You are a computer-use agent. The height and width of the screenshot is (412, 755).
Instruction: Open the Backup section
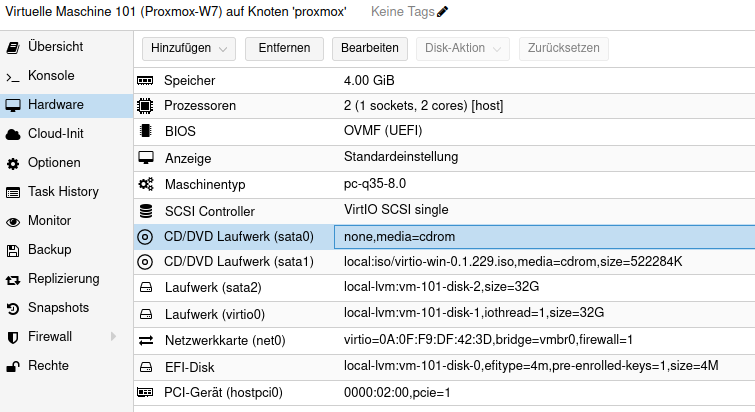(x=49, y=250)
